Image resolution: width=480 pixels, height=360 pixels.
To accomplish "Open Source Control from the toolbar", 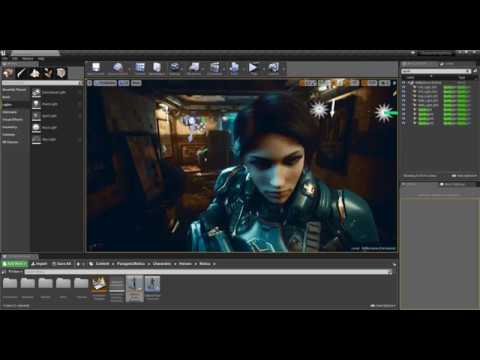I will (x=117, y=69).
